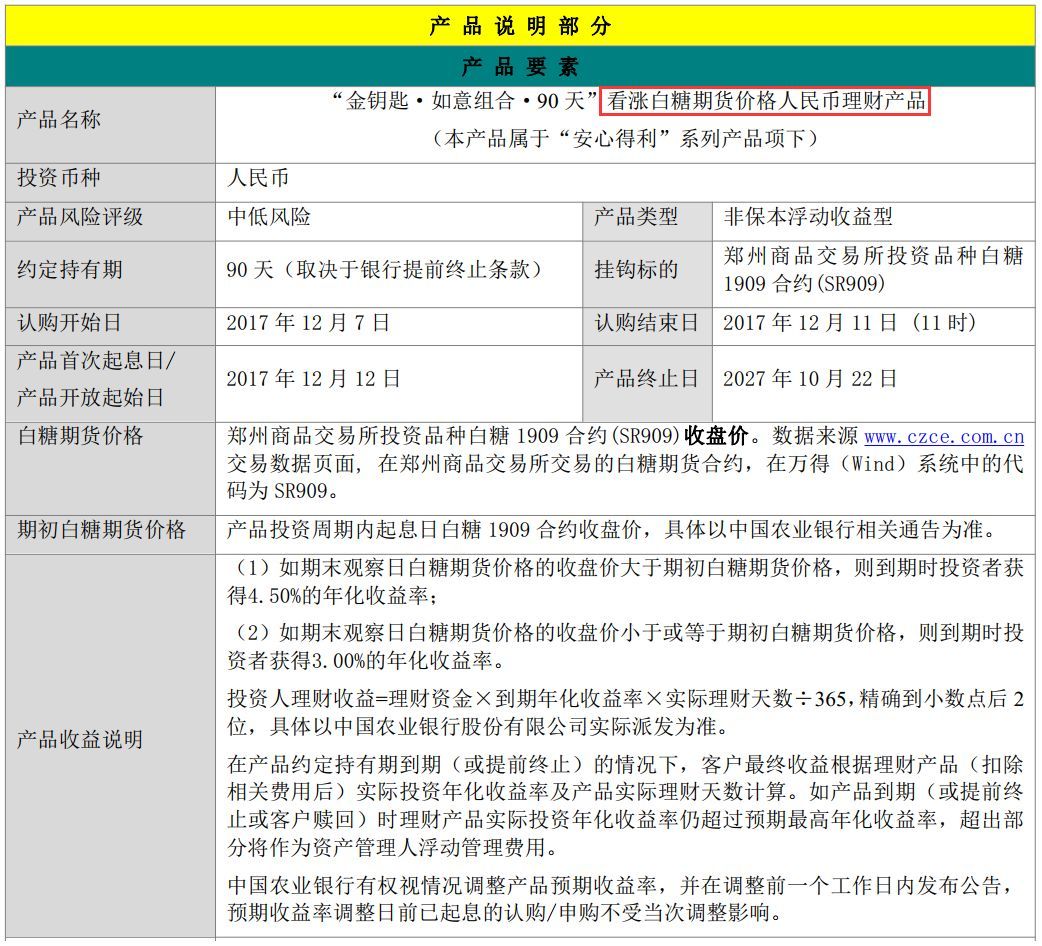
Task: Click the 认购开始日 label
Action: click(x=69, y=323)
